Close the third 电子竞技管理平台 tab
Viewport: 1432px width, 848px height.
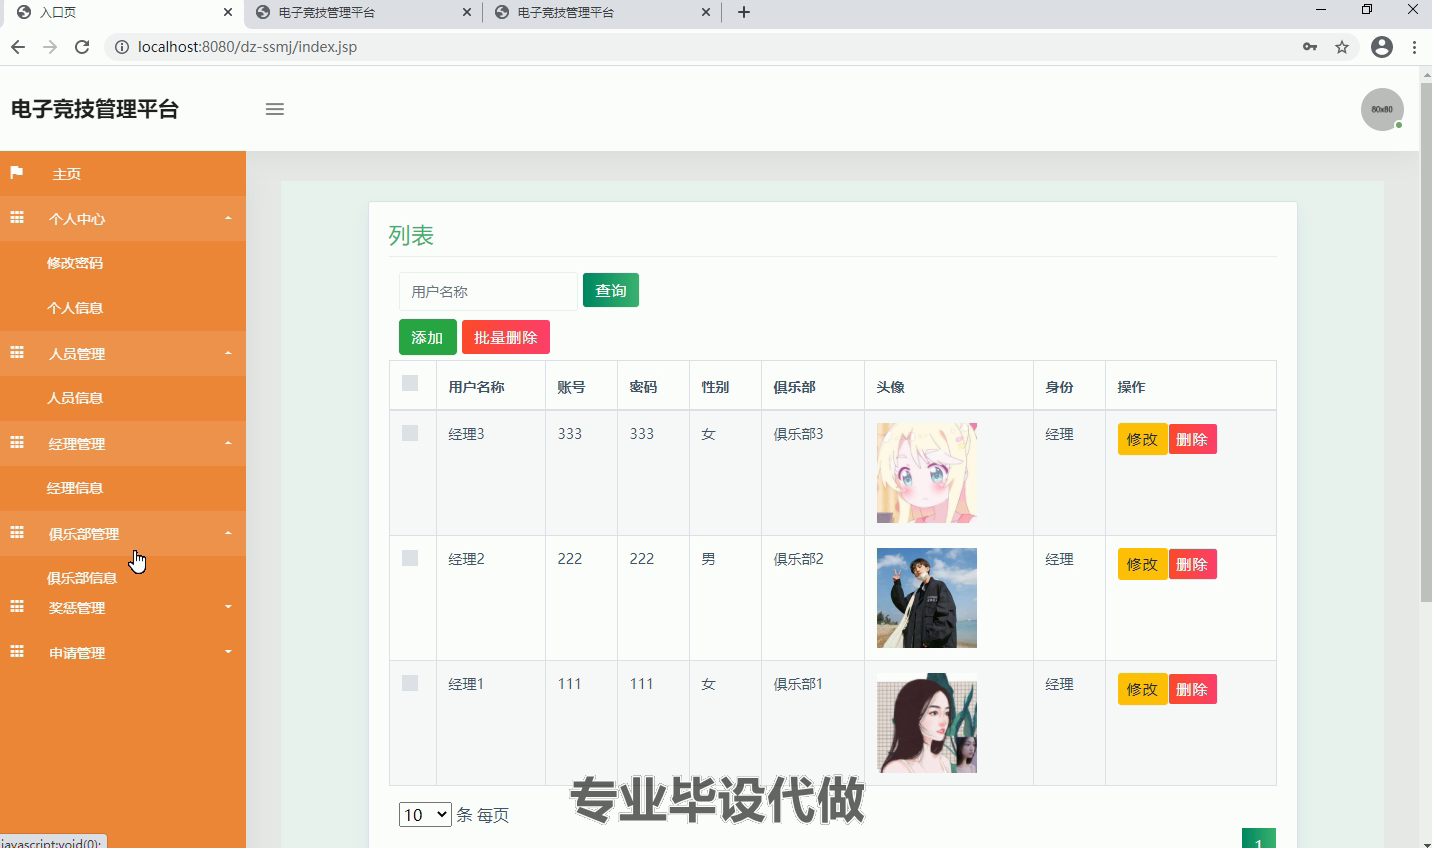pos(706,12)
